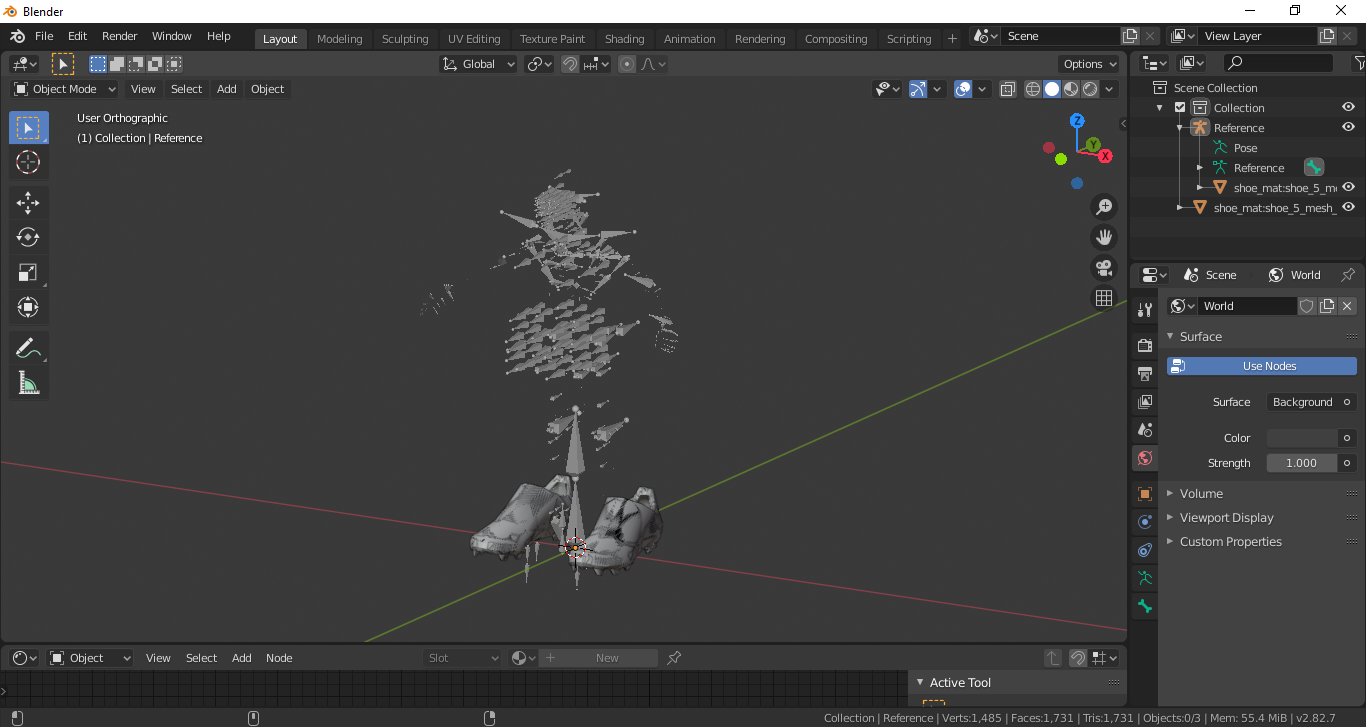Select the Measure tool
This screenshot has height=727, width=1366.
pyautogui.click(x=28, y=383)
